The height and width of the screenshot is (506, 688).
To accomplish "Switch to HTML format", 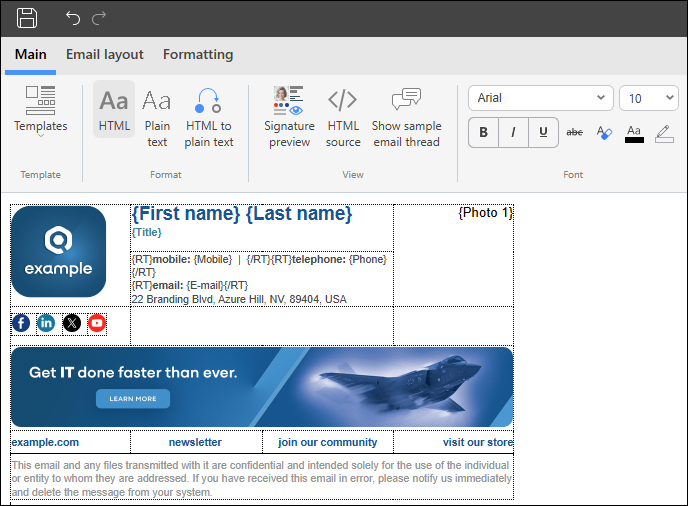I will click(x=114, y=109).
